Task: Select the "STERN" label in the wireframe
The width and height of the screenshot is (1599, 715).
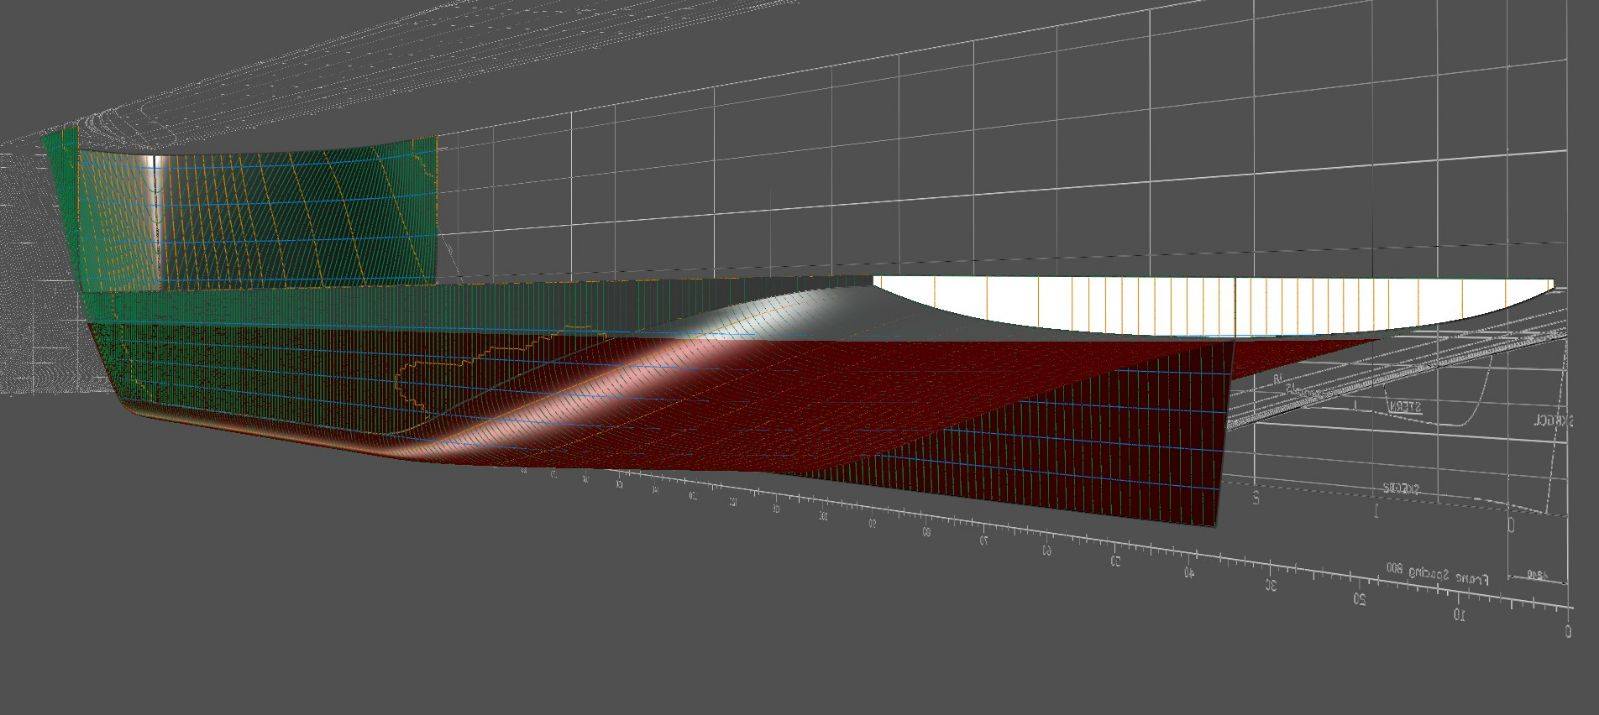Action: coord(1405,406)
